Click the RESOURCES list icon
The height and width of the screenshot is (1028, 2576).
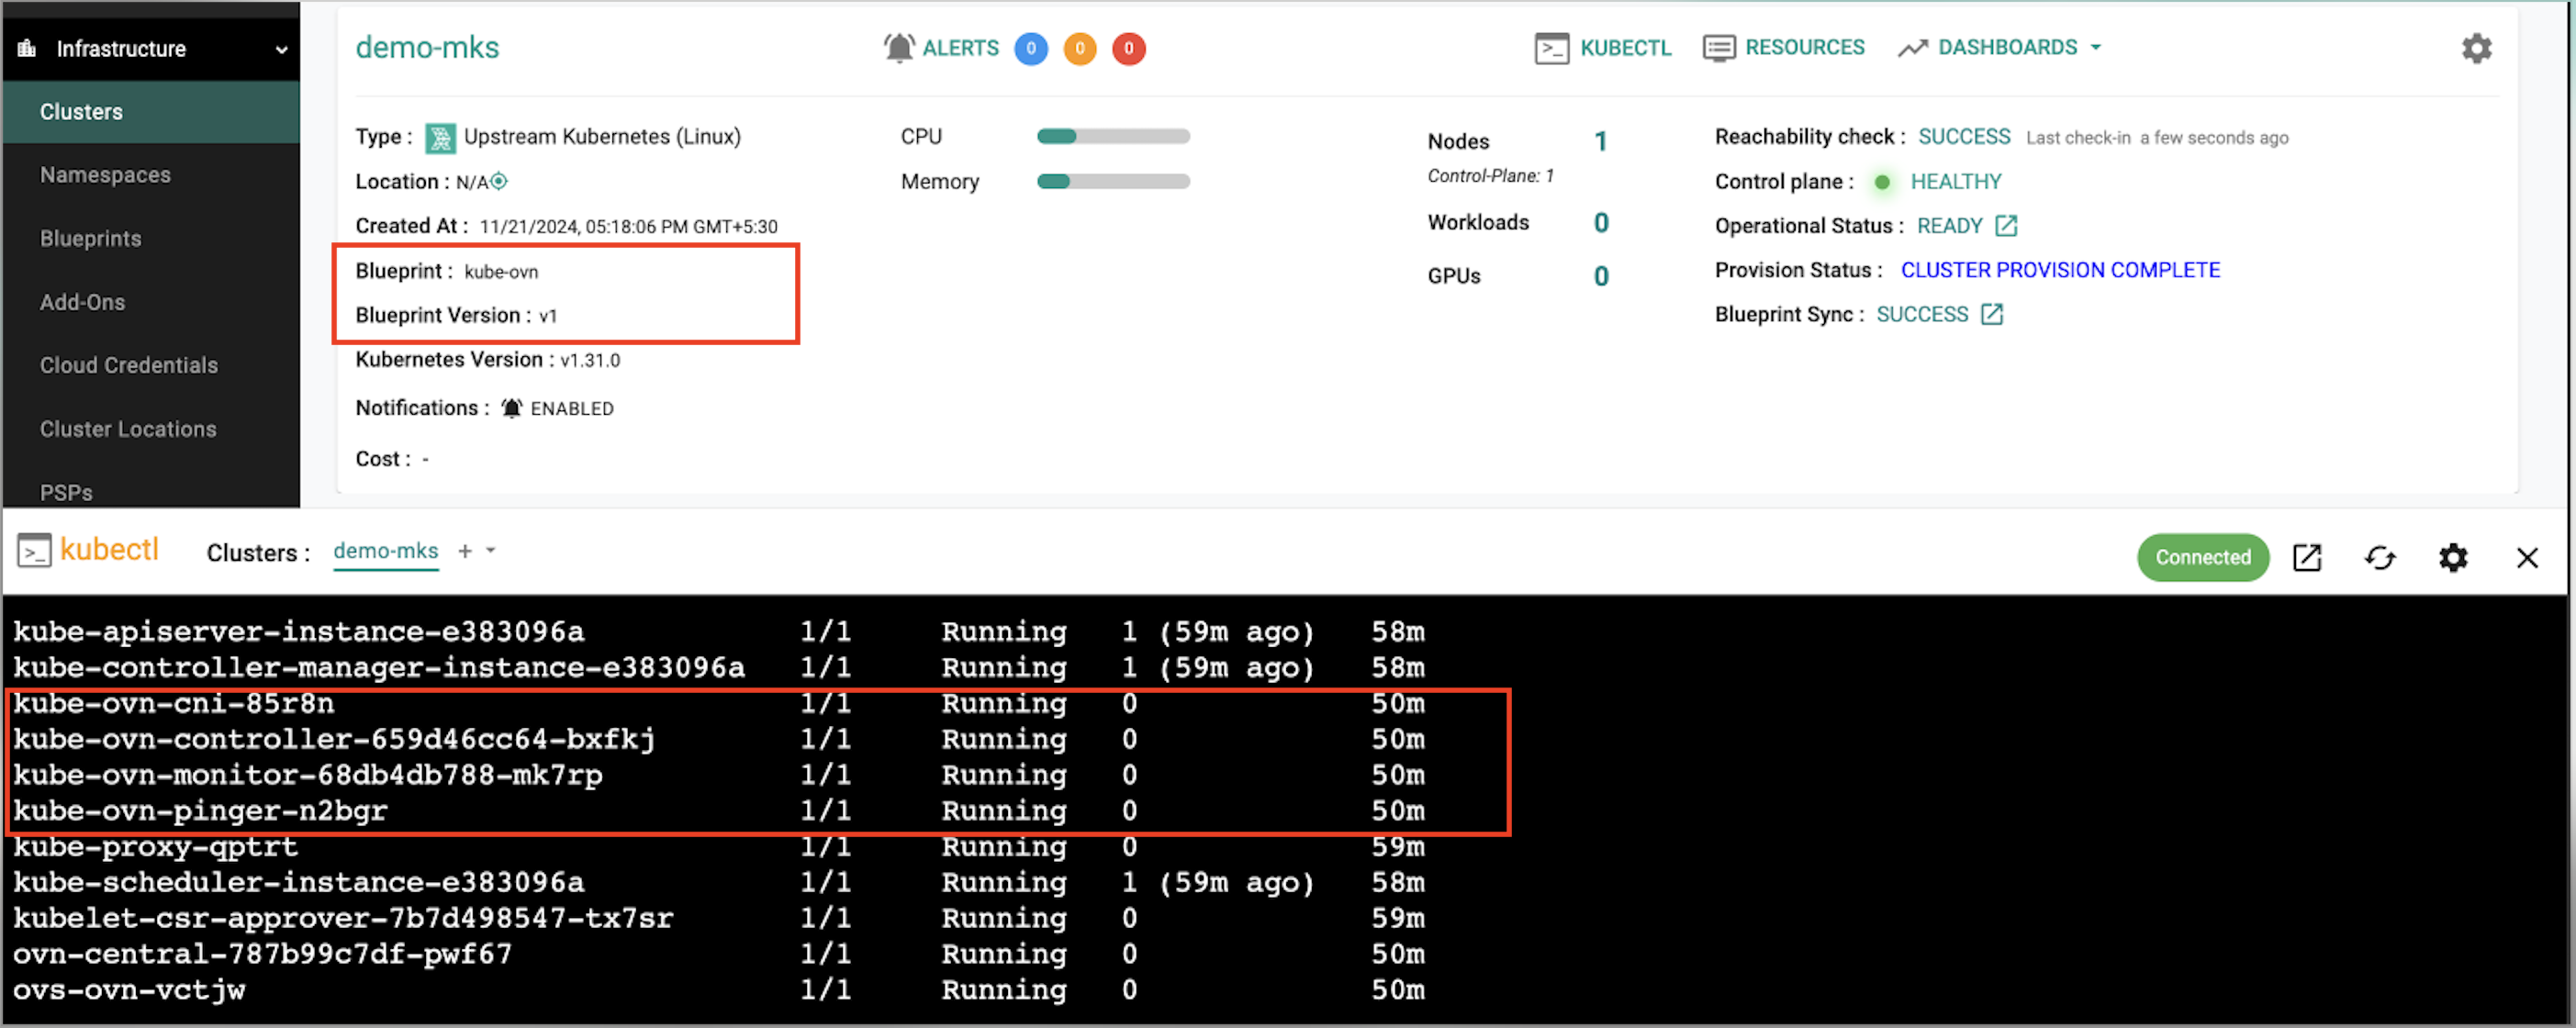[x=1718, y=48]
